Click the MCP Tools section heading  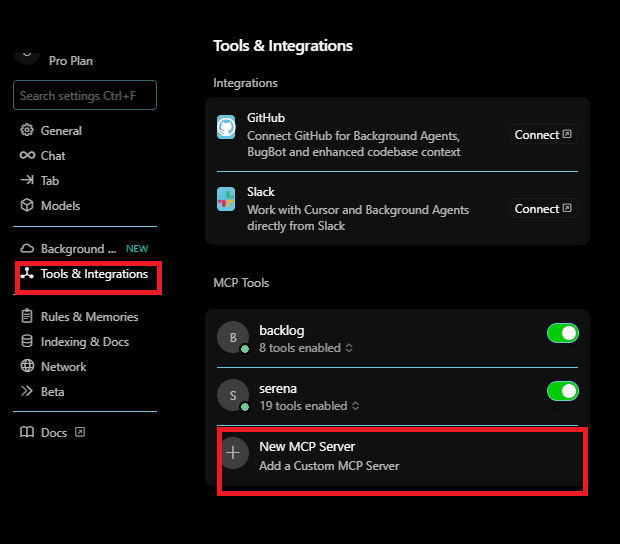[x=241, y=283]
